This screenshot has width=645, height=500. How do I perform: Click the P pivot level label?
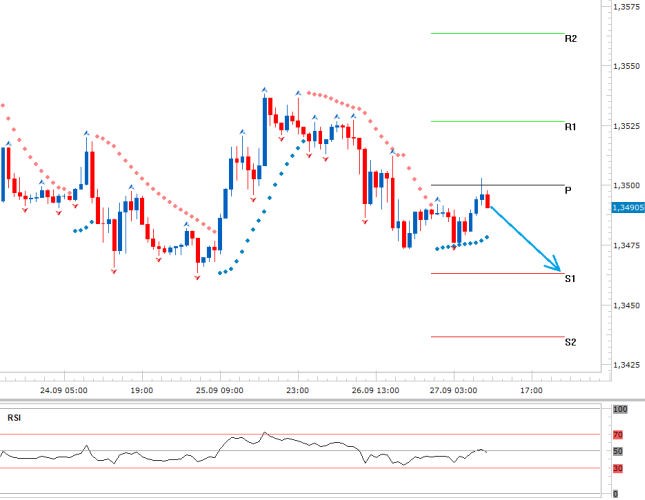pyautogui.click(x=568, y=190)
